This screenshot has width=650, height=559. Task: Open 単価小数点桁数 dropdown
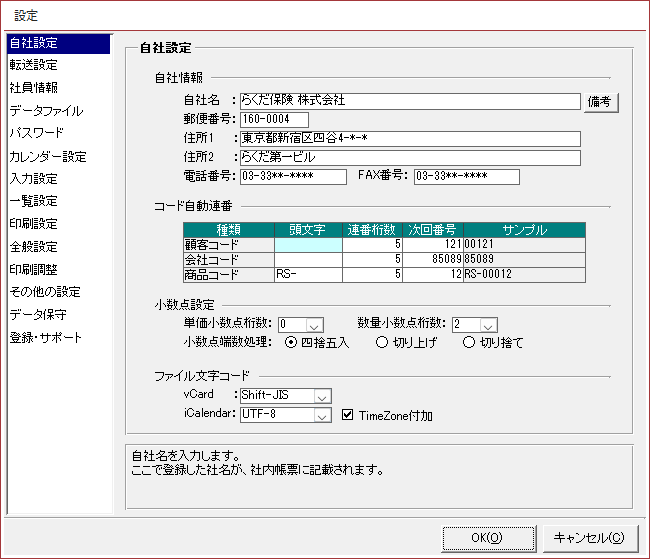tap(315, 324)
